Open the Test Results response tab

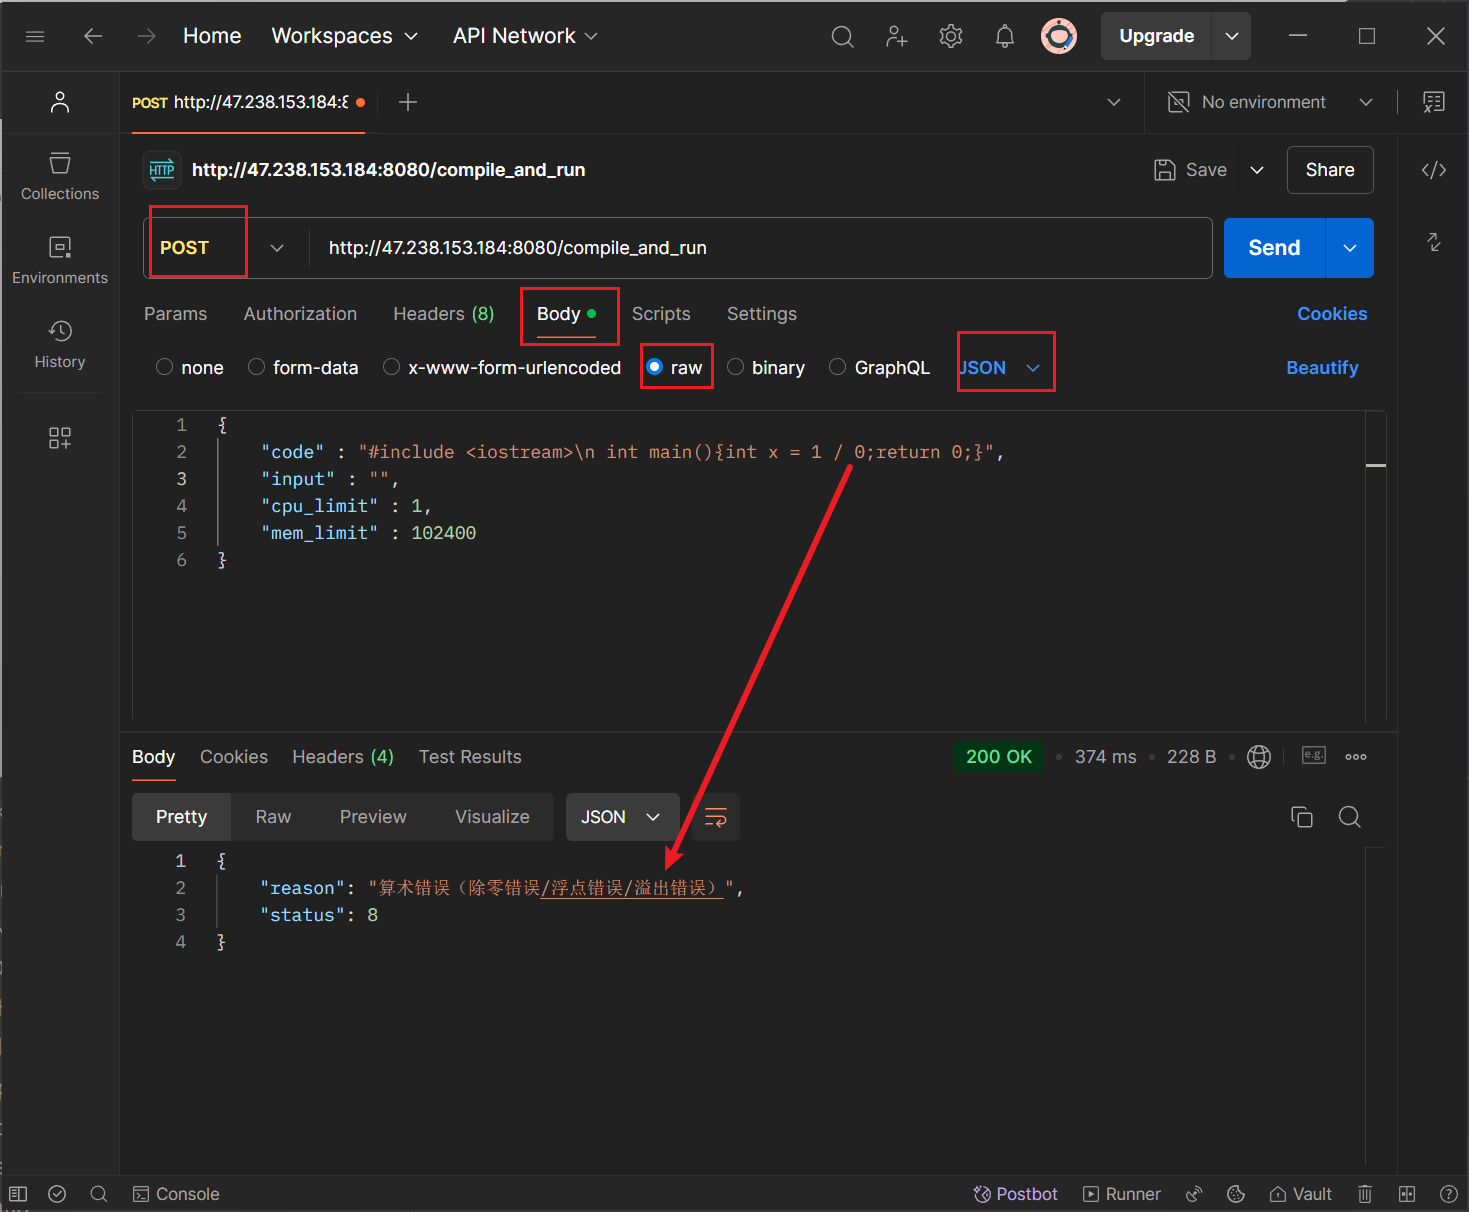pyautogui.click(x=470, y=757)
